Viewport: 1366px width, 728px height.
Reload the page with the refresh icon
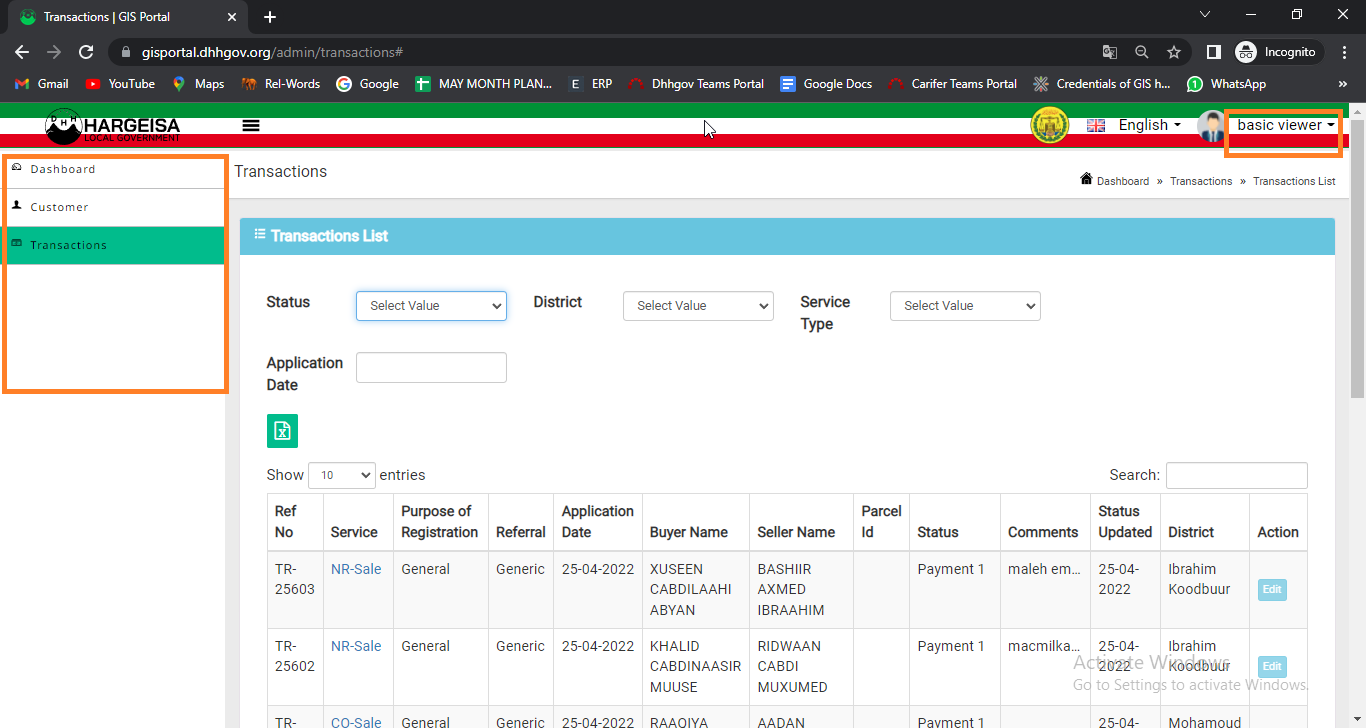(86, 52)
